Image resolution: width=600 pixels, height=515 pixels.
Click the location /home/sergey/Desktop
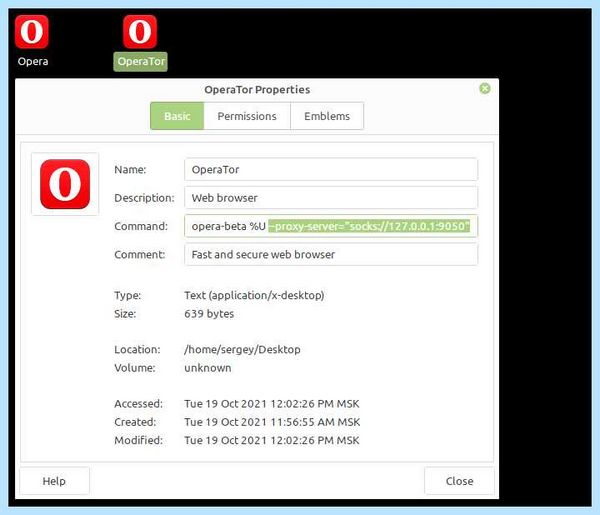[x=242, y=350]
